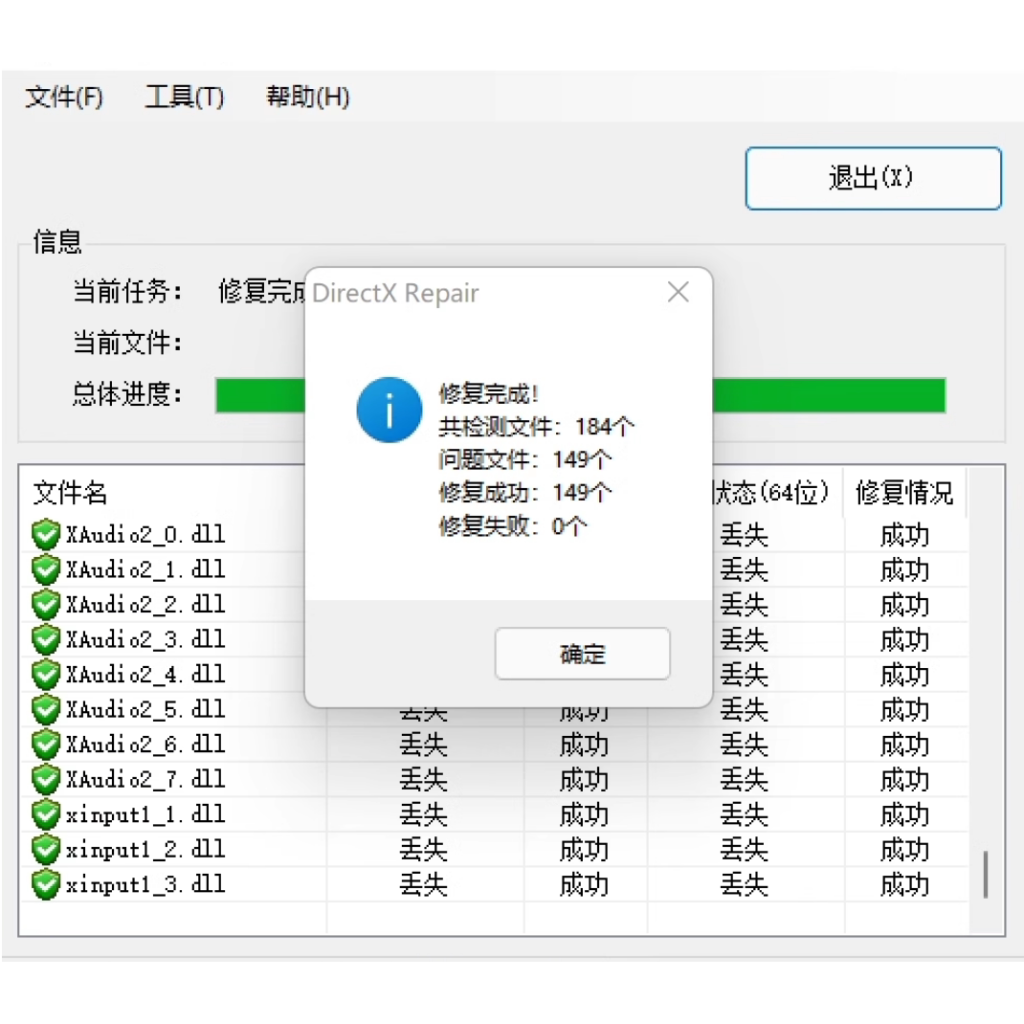
Task: Click the green shield icon for XAudio2_0.dll
Action: (x=46, y=535)
